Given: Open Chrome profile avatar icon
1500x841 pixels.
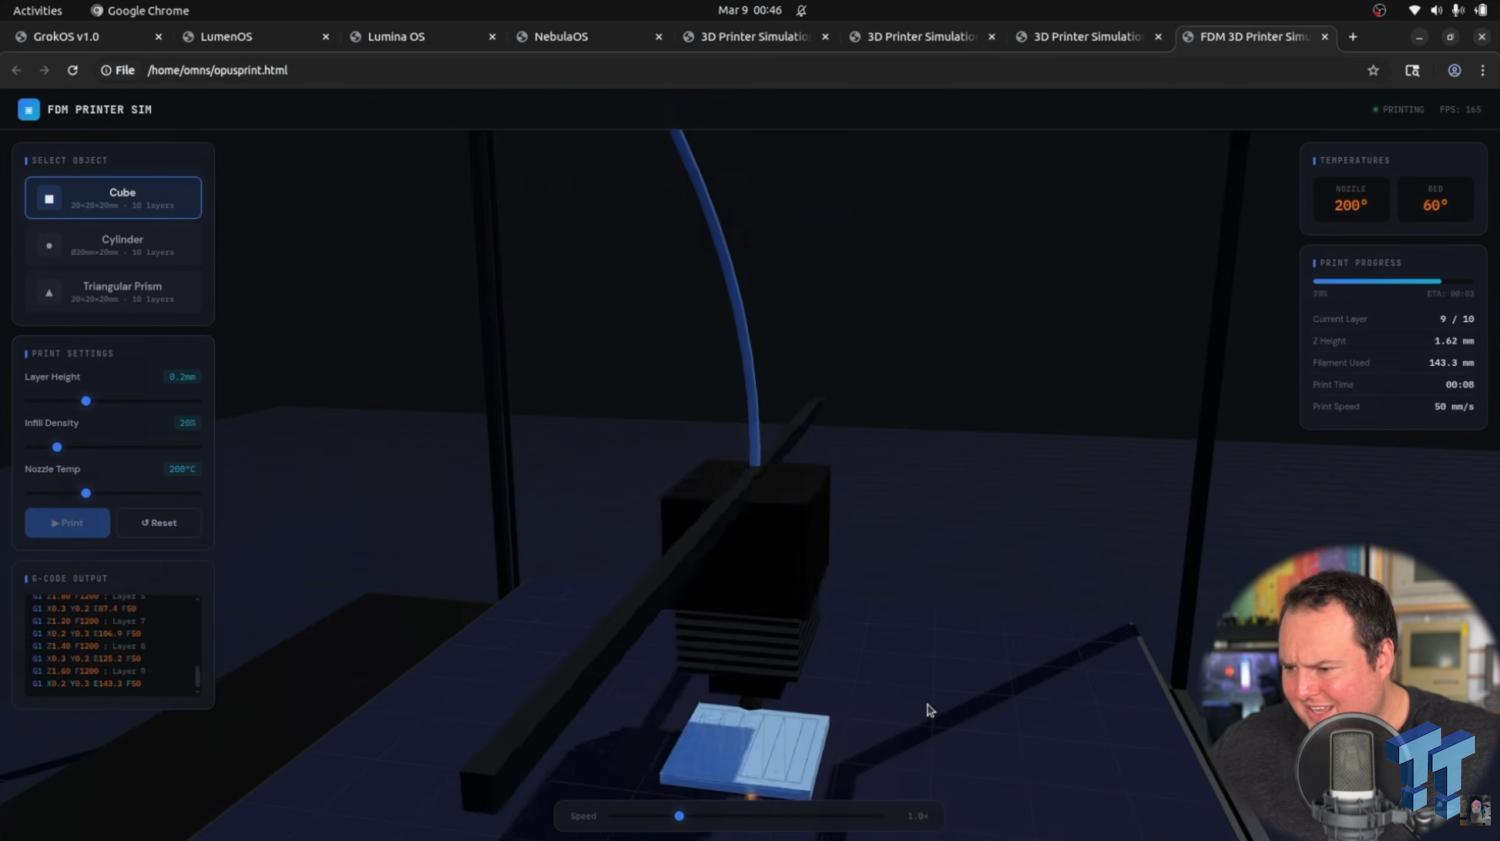Looking at the screenshot, I should pyautogui.click(x=1454, y=70).
